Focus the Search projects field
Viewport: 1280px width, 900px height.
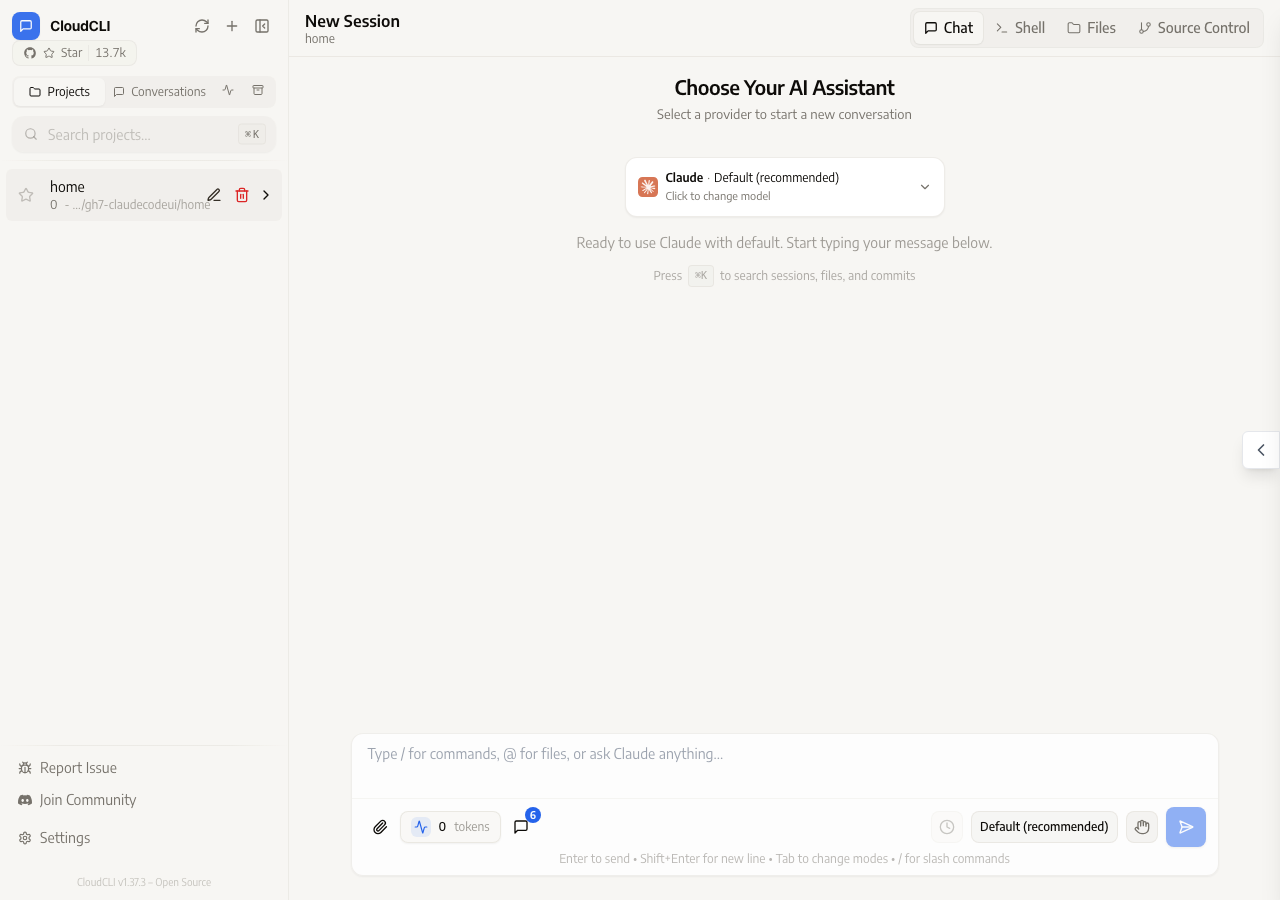point(144,135)
